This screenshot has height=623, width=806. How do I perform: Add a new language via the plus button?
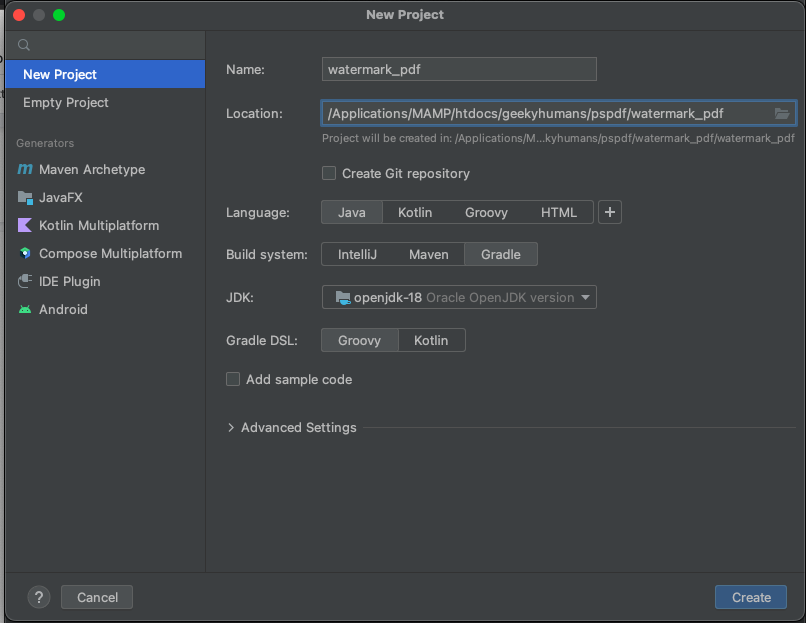[x=610, y=212]
